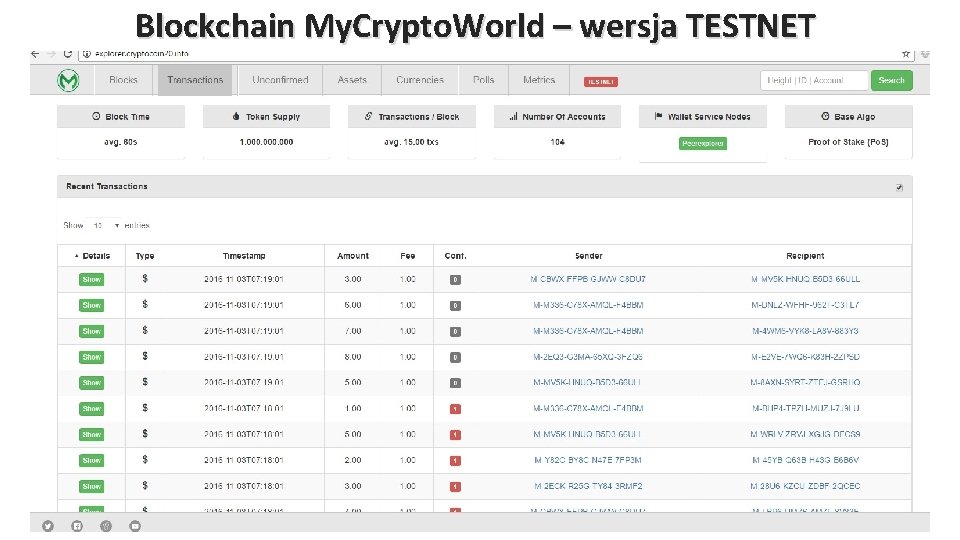Open the Twitter footer icon

48,526
